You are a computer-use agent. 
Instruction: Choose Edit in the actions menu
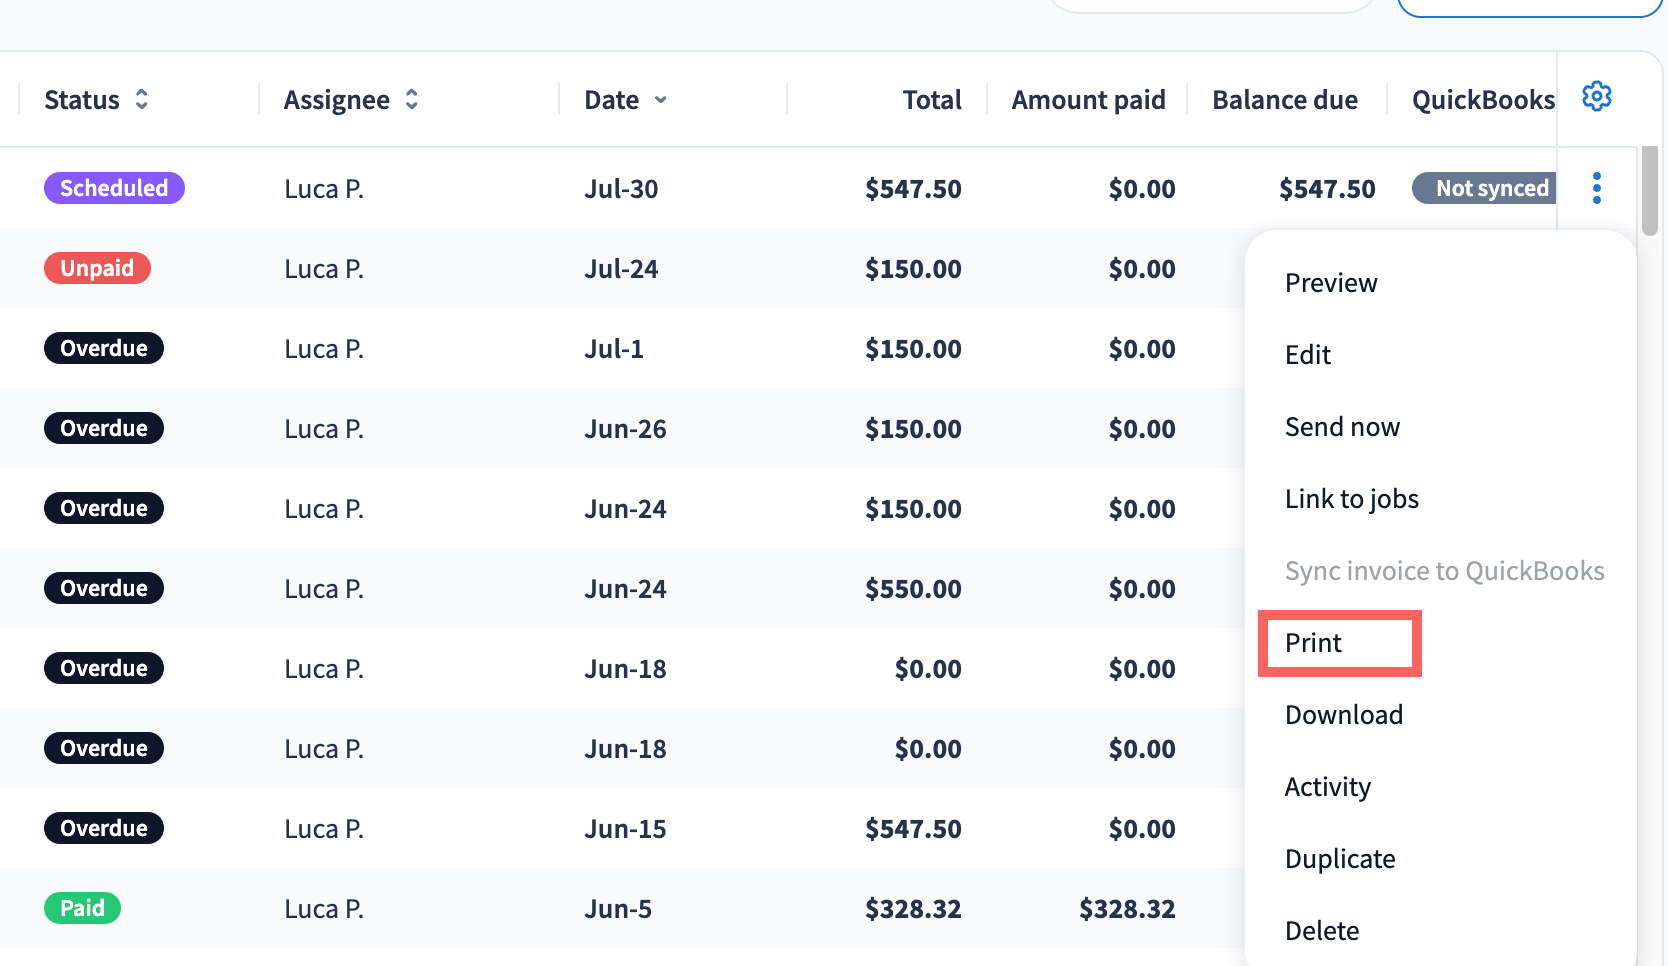[x=1308, y=355]
